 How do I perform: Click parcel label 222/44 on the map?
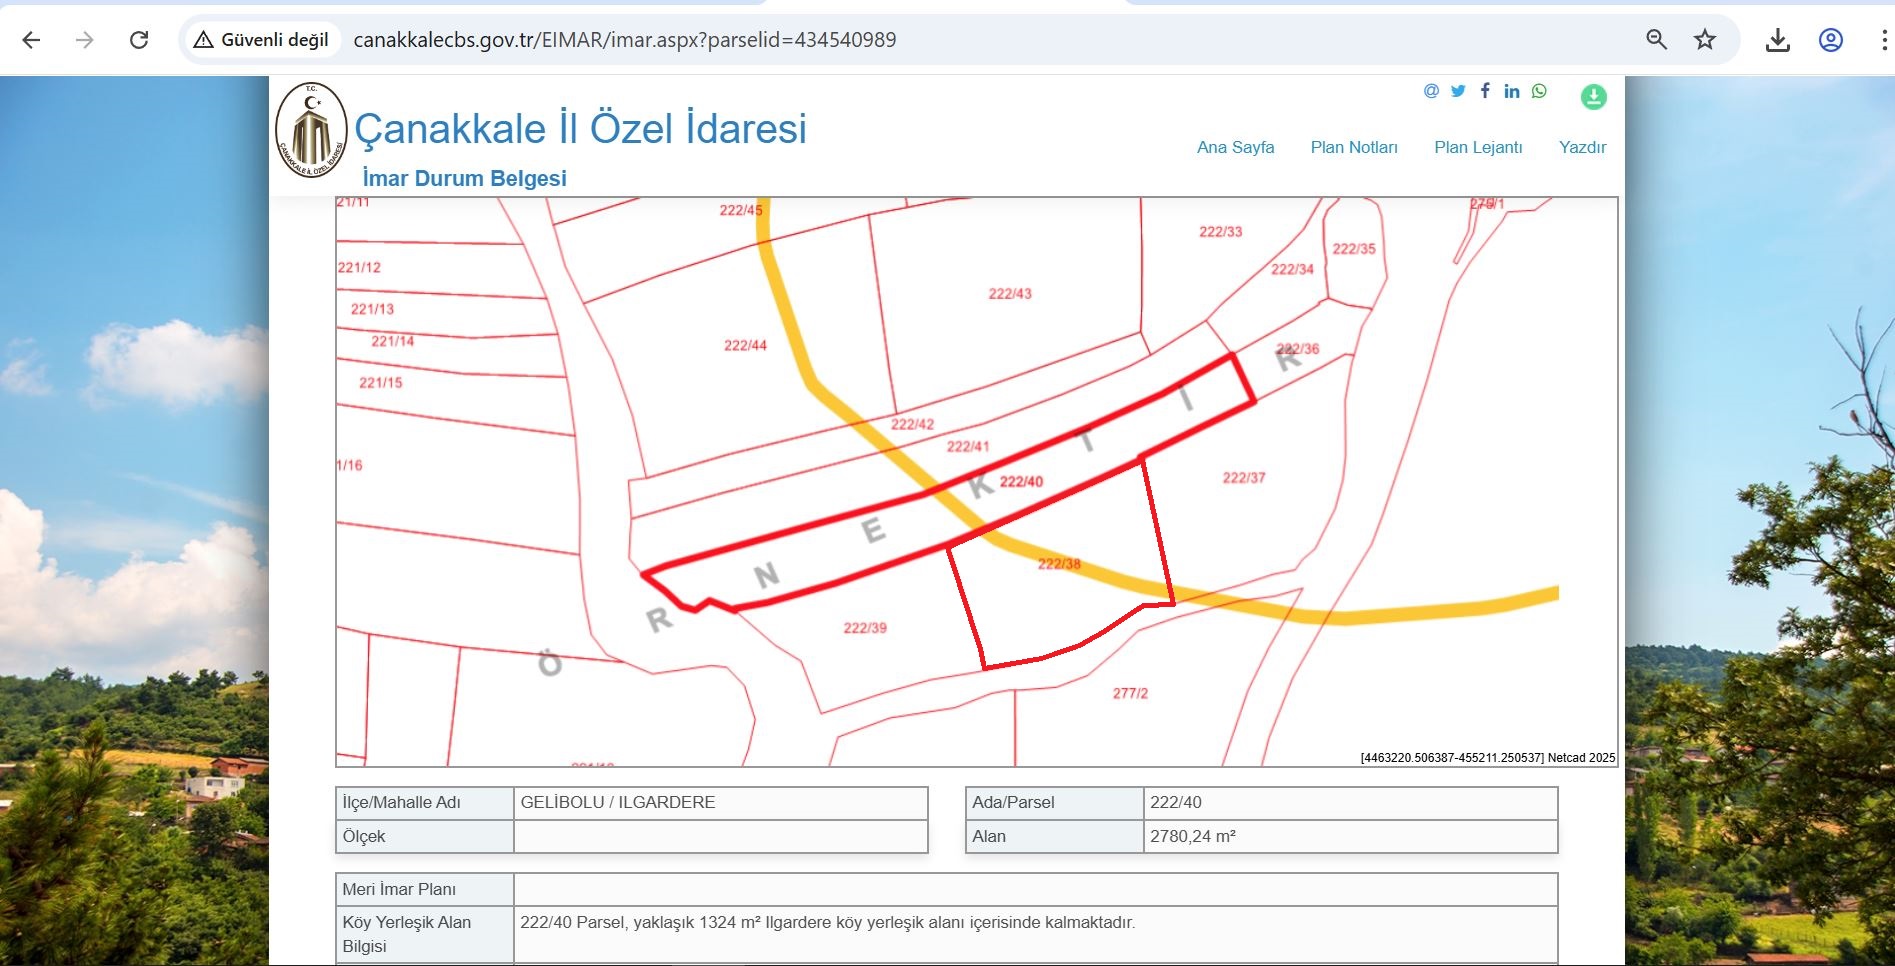click(745, 346)
